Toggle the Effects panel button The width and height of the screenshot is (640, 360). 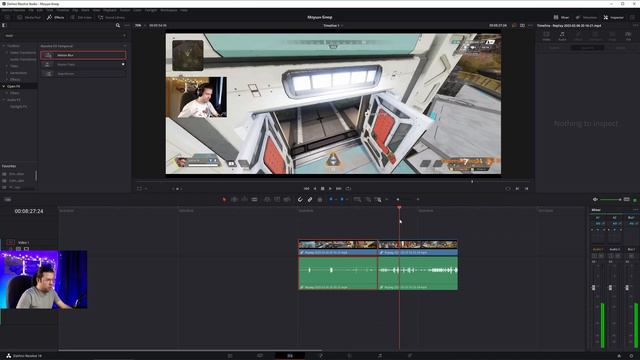click(56, 18)
